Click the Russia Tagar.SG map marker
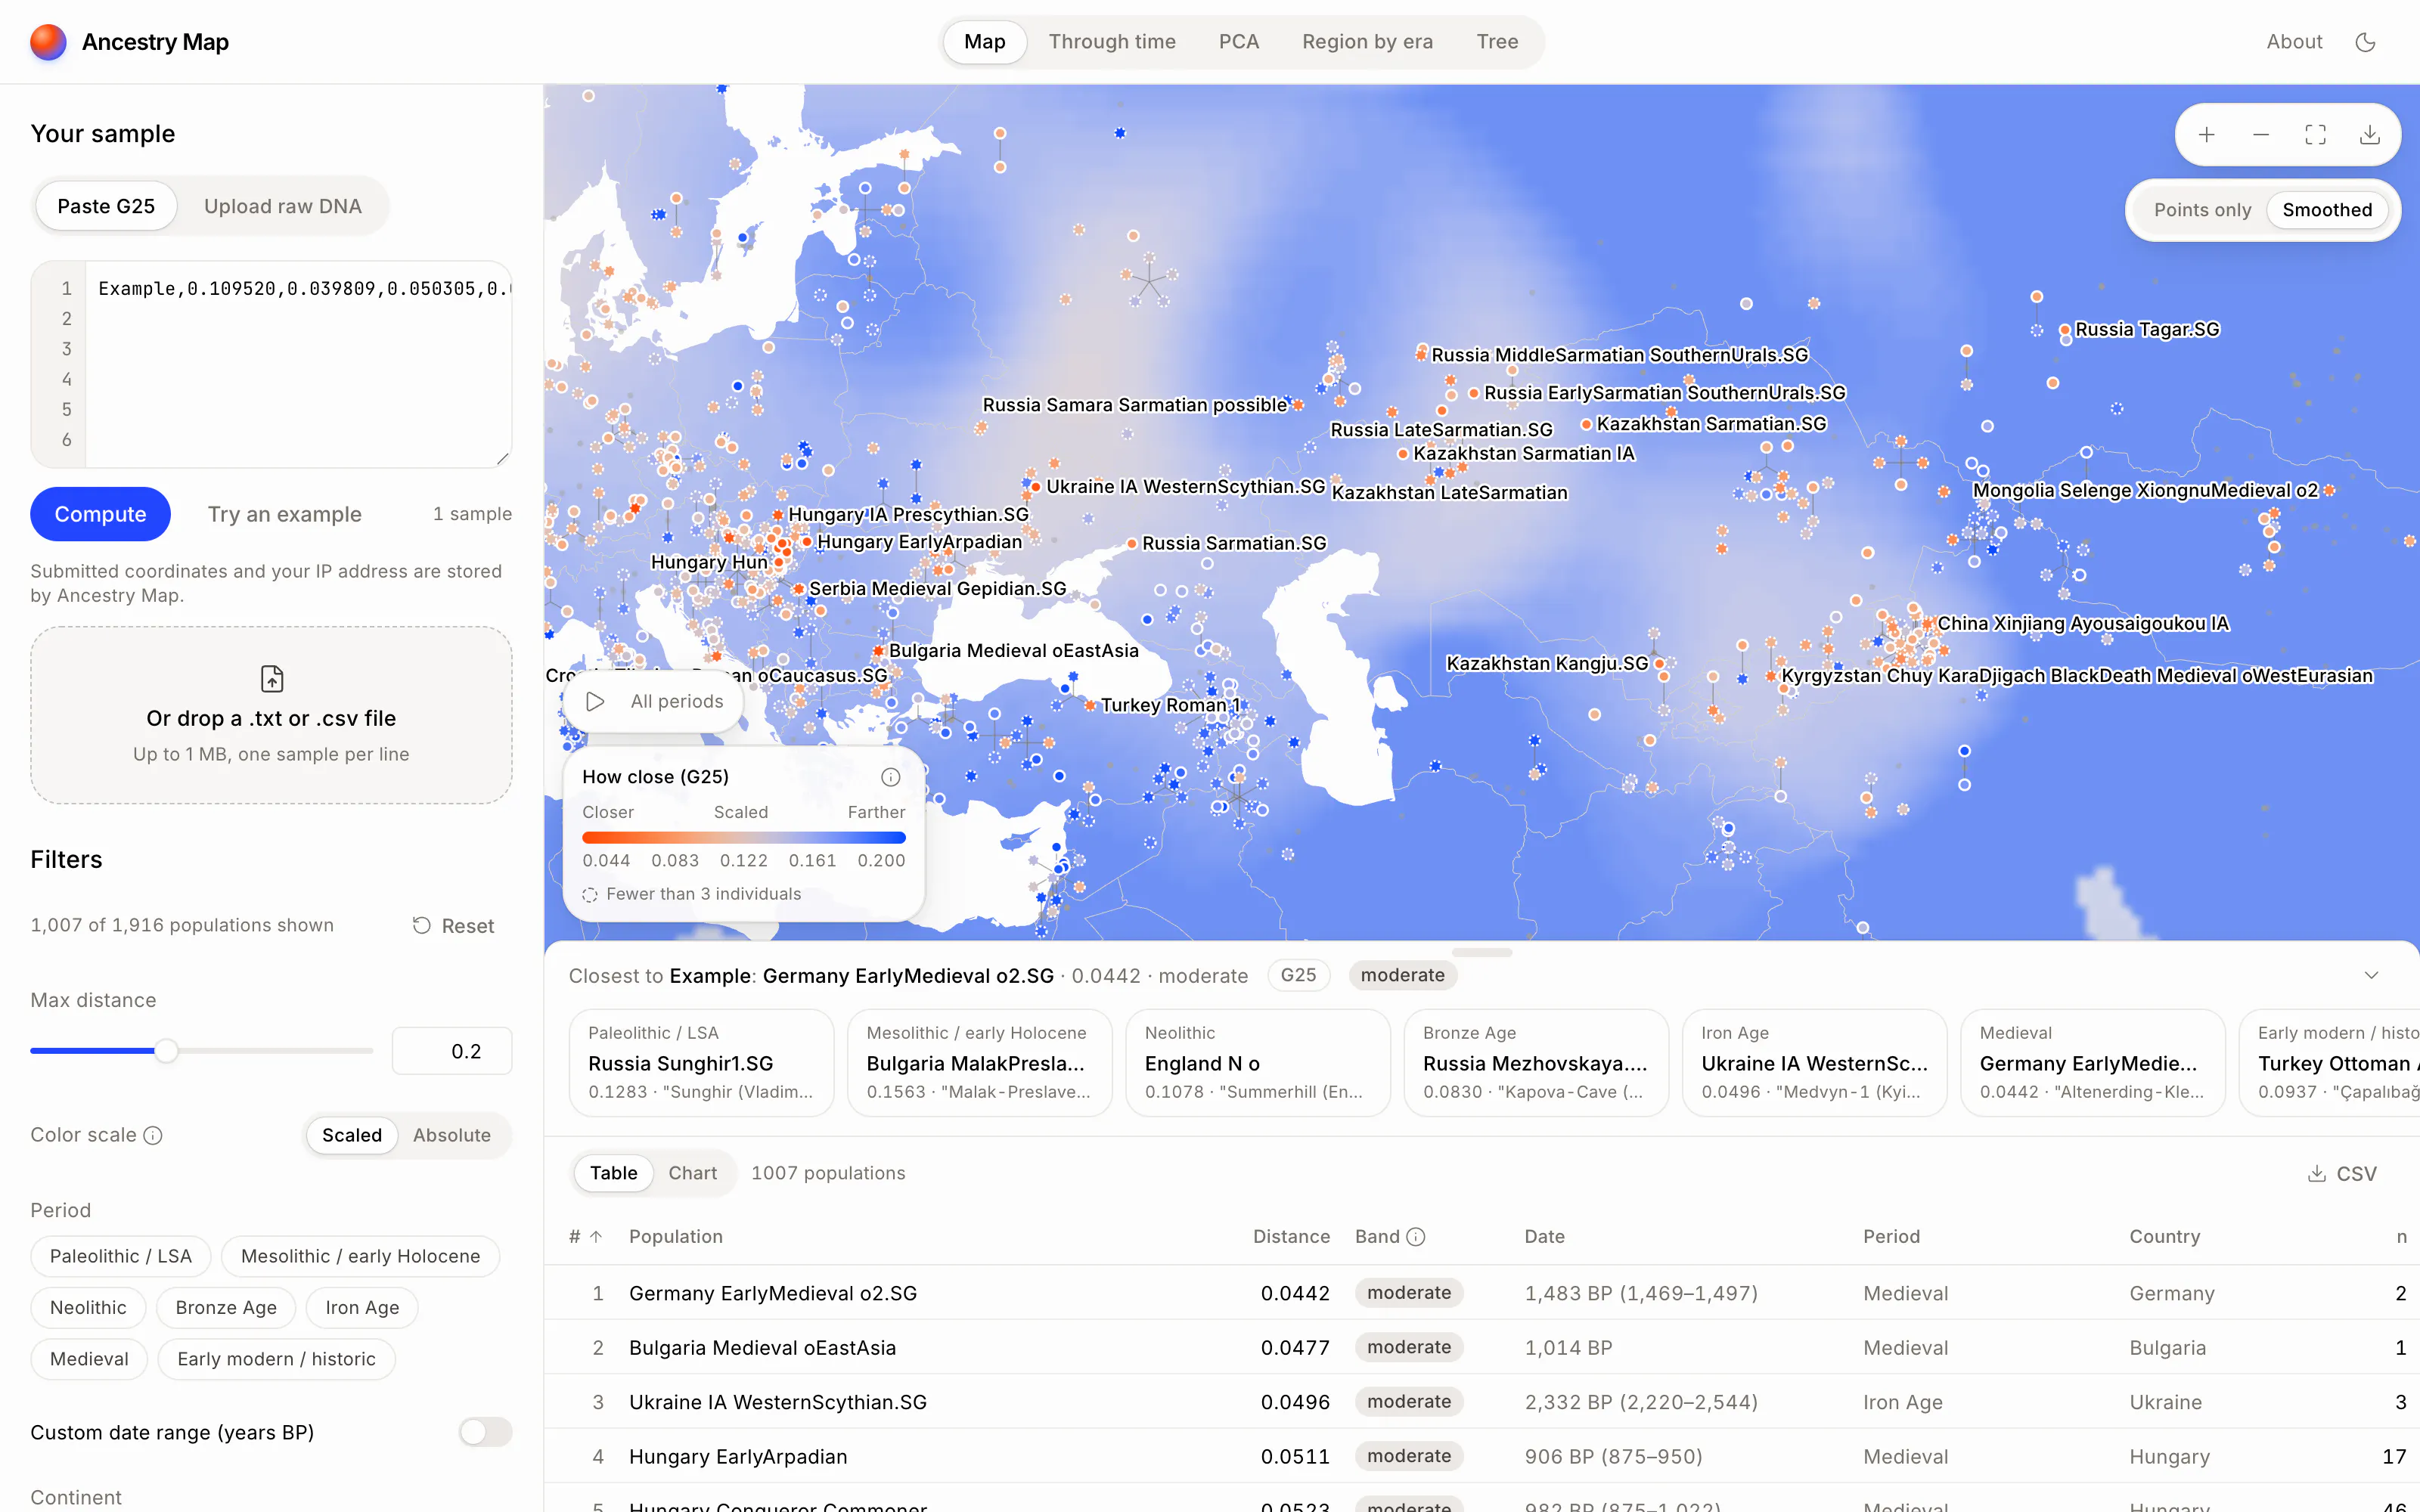 (2065, 330)
